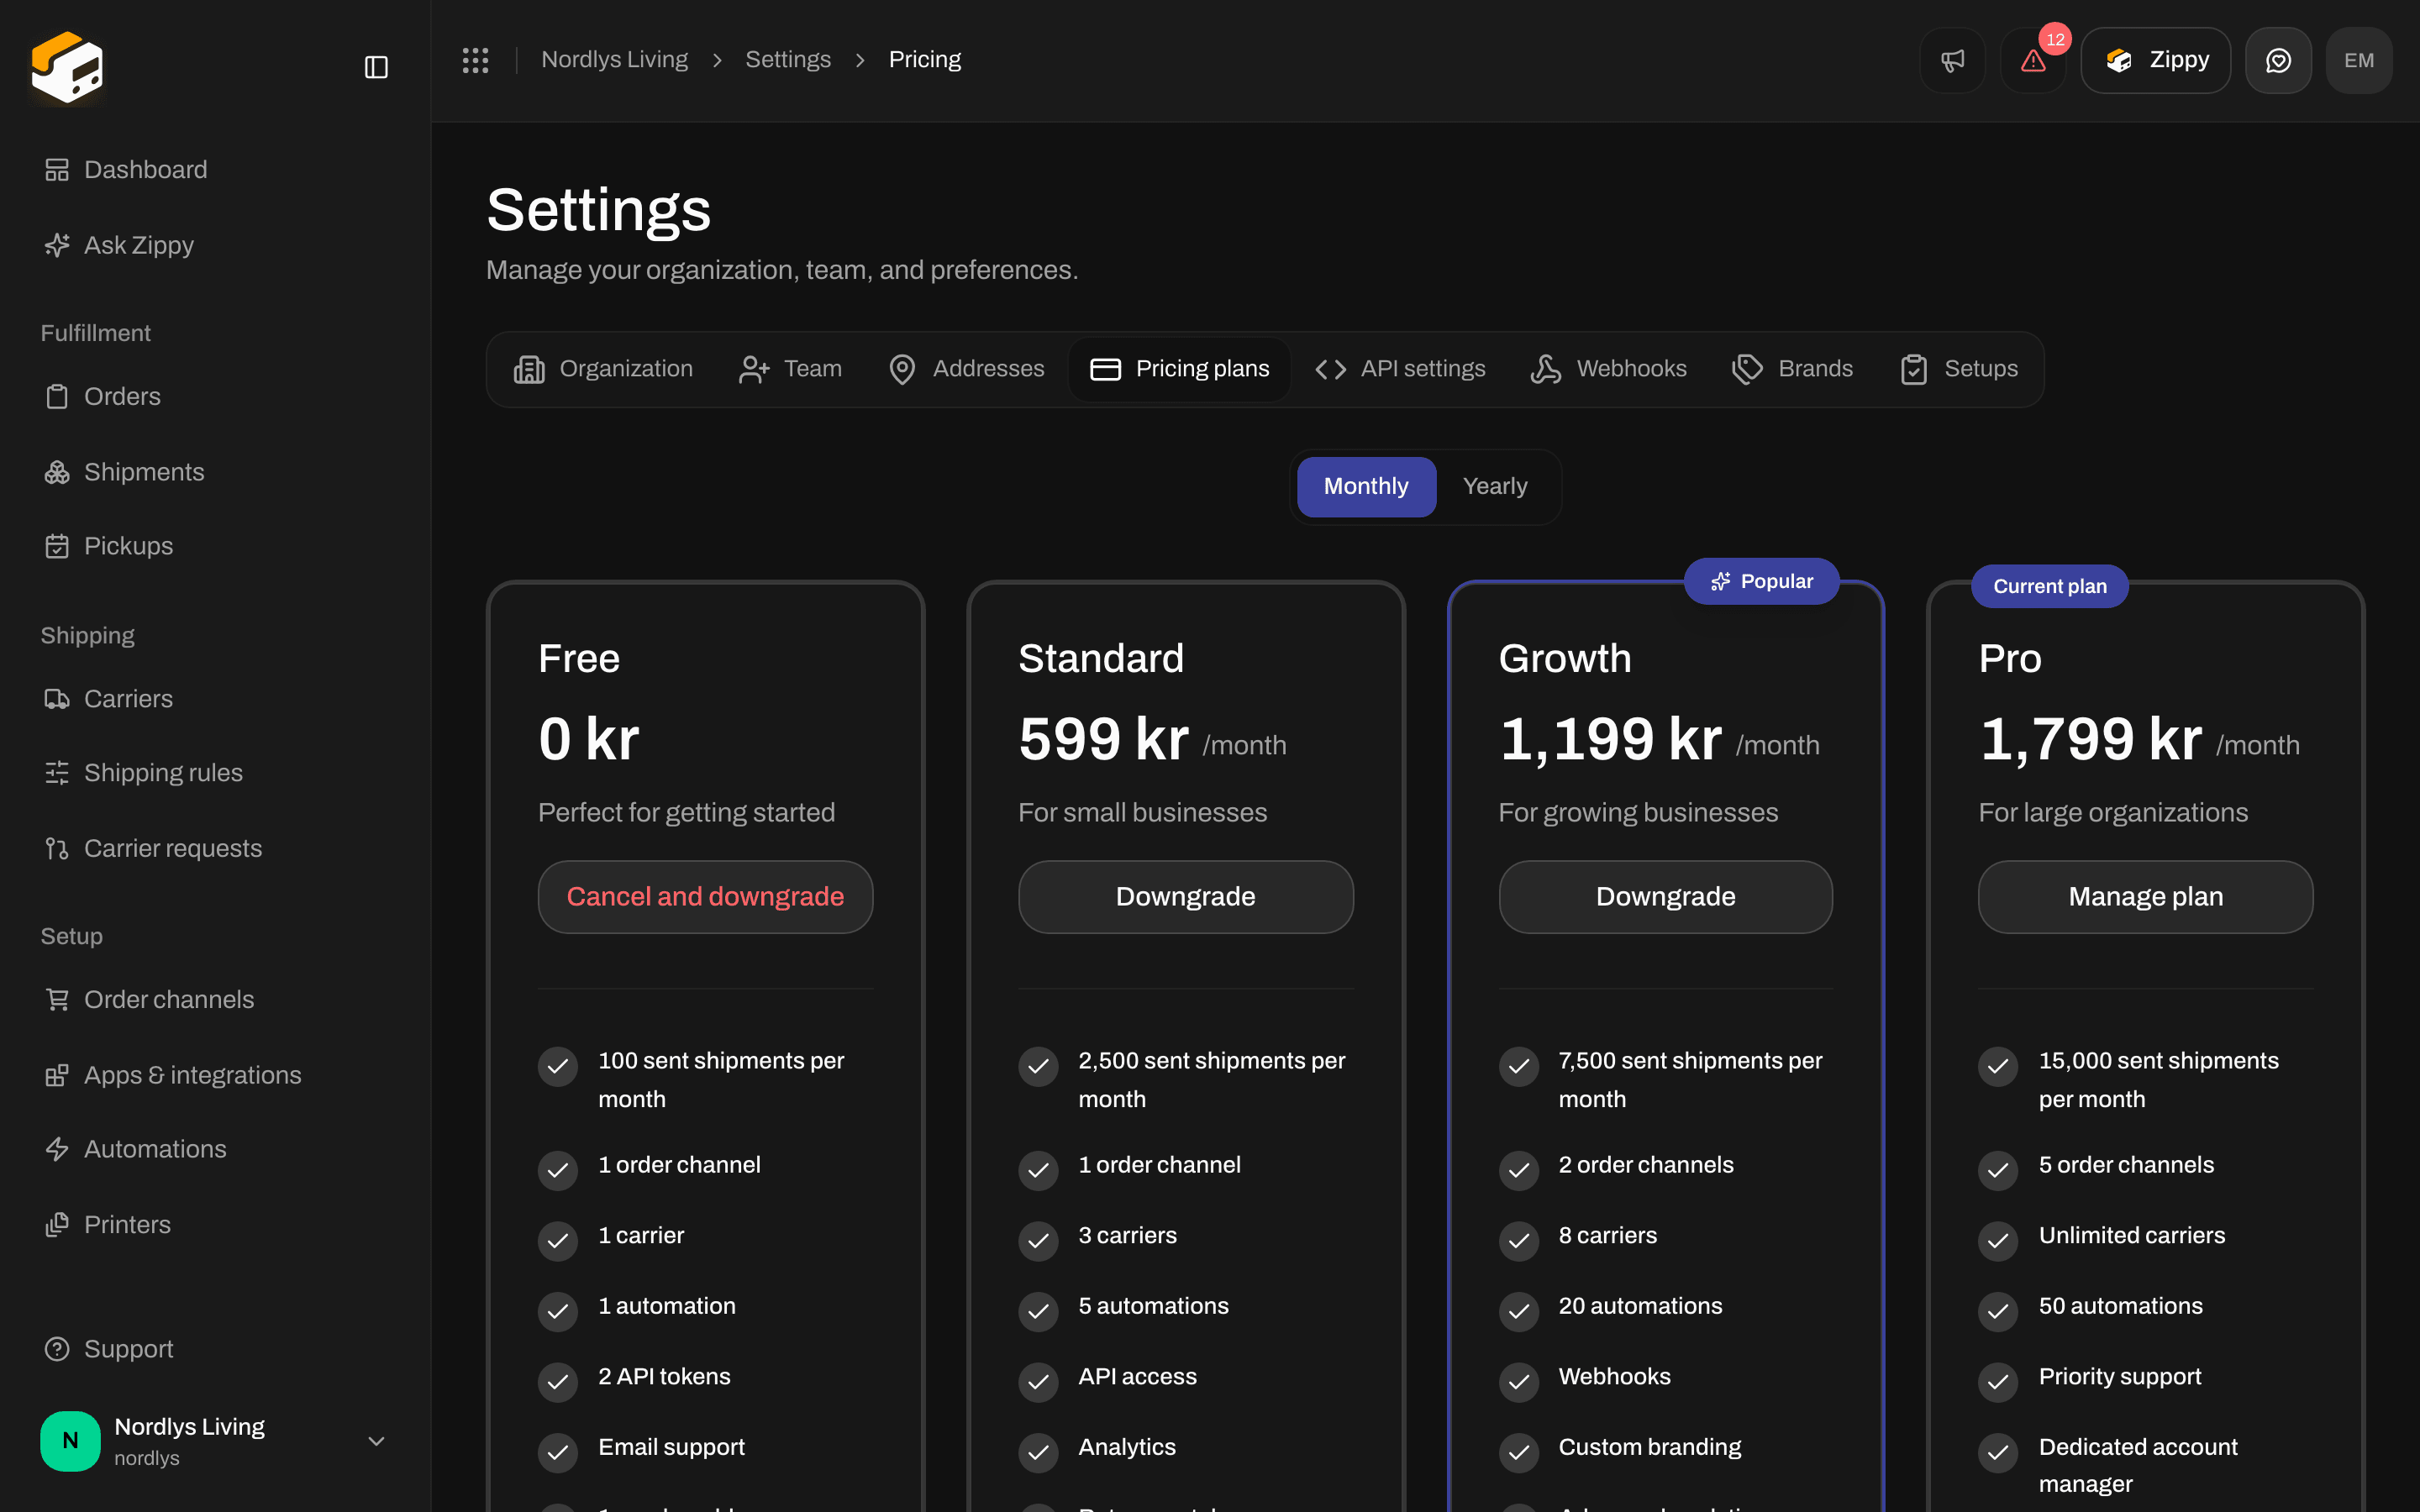
Task: Click the Apps & integrations blocks icon
Action: pos(57,1075)
